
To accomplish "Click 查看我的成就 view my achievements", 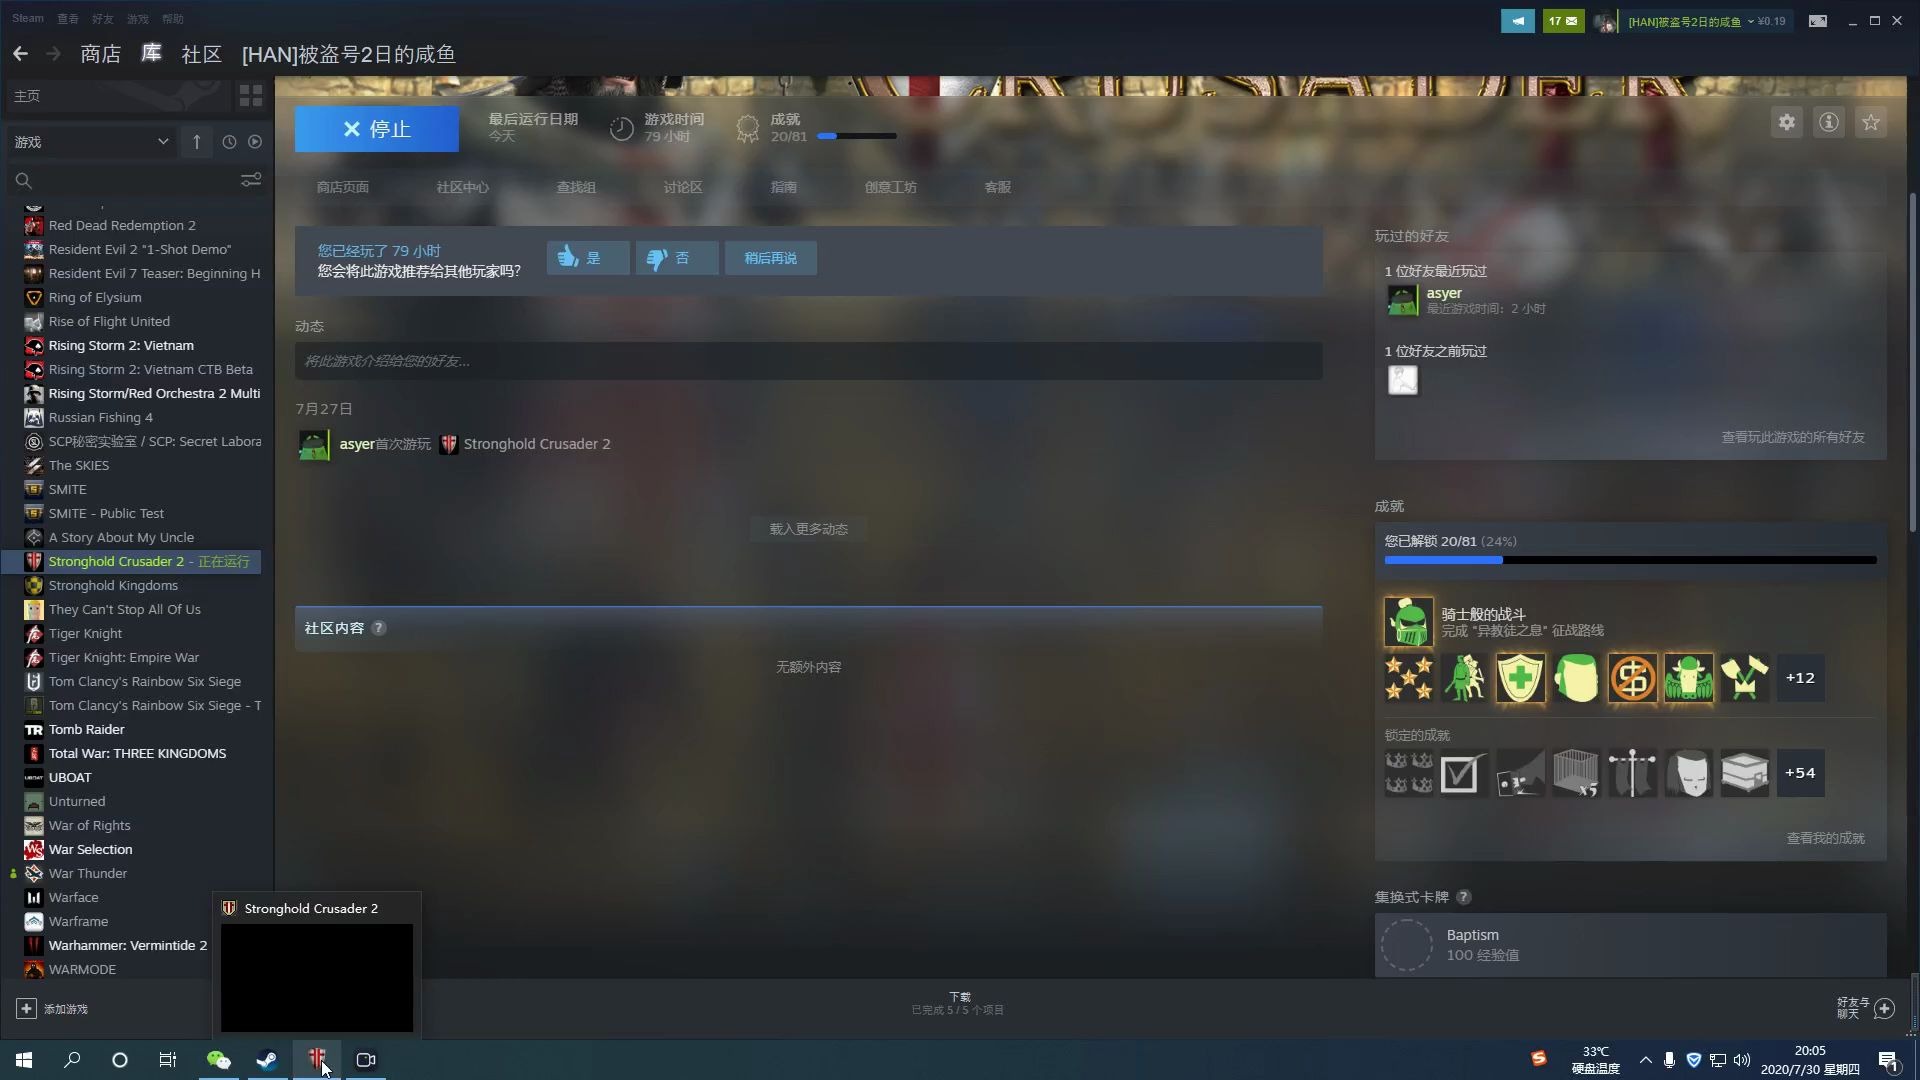I will pyautogui.click(x=1826, y=838).
